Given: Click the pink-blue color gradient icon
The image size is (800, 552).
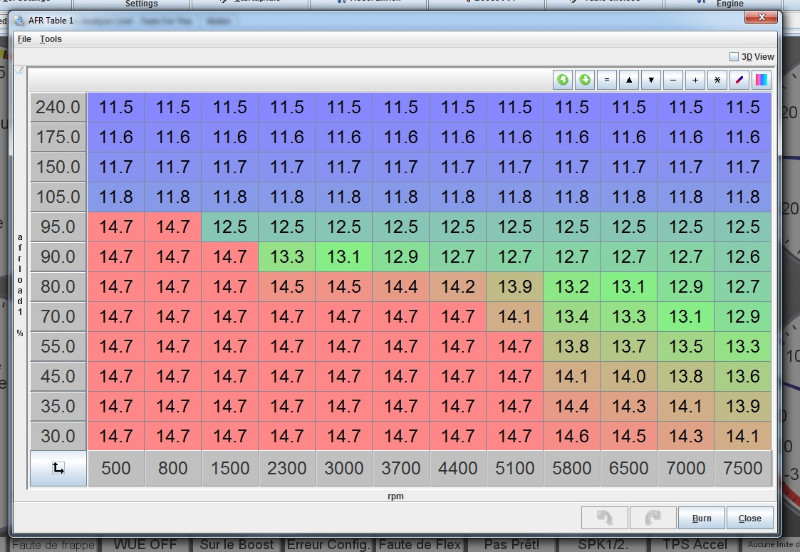Looking at the screenshot, I should [x=761, y=80].
